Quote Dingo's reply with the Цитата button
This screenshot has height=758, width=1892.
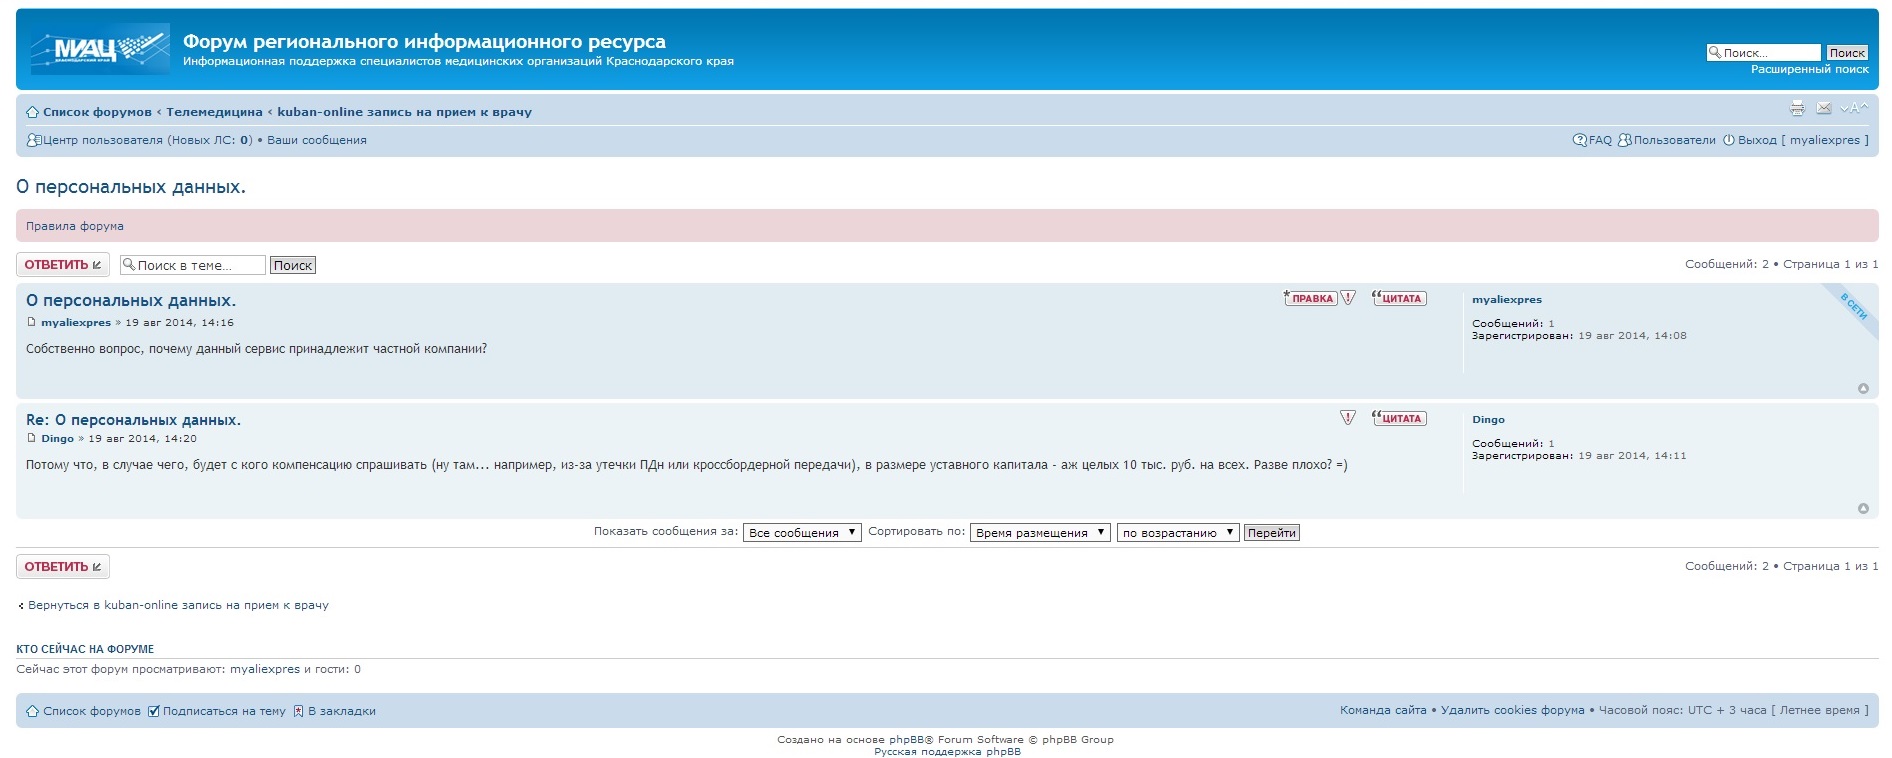coord(1399,418)
